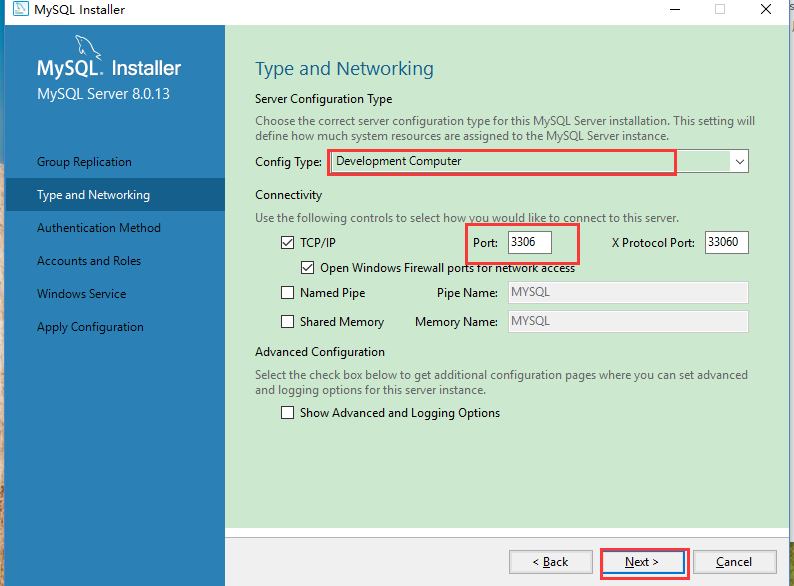Click the Pipe Name field
Image resolution: width=794 pixels, height=586 pixels.
click(x=628, y=292)
